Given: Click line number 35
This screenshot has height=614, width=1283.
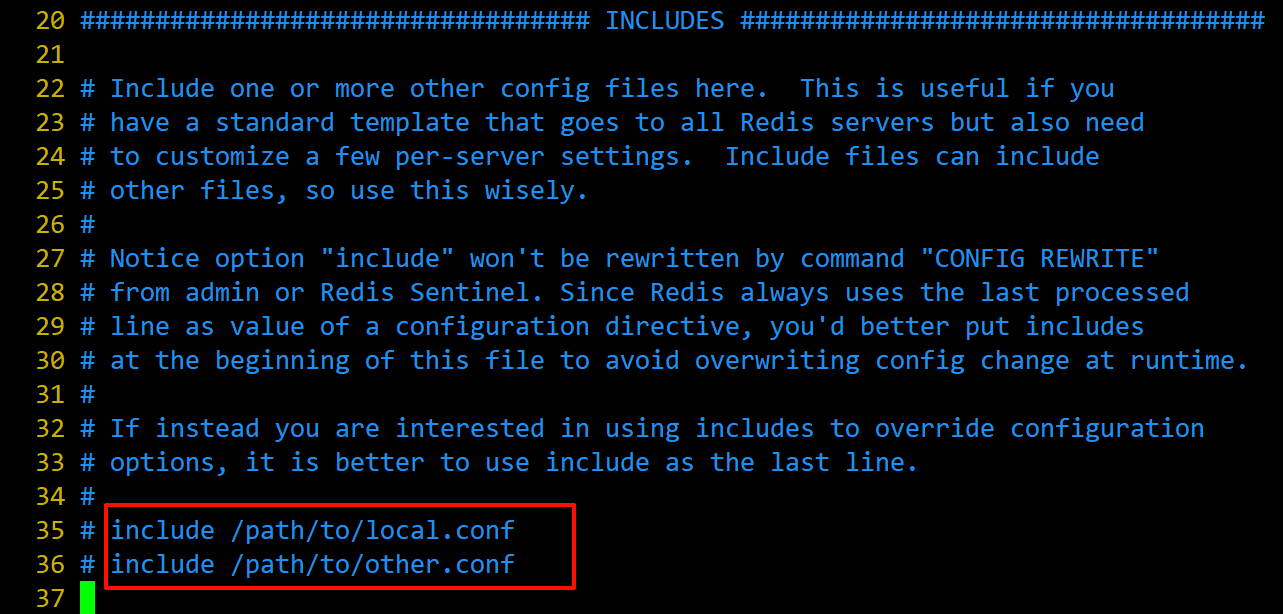Looking at the screenshot, I should coord(50,530).
